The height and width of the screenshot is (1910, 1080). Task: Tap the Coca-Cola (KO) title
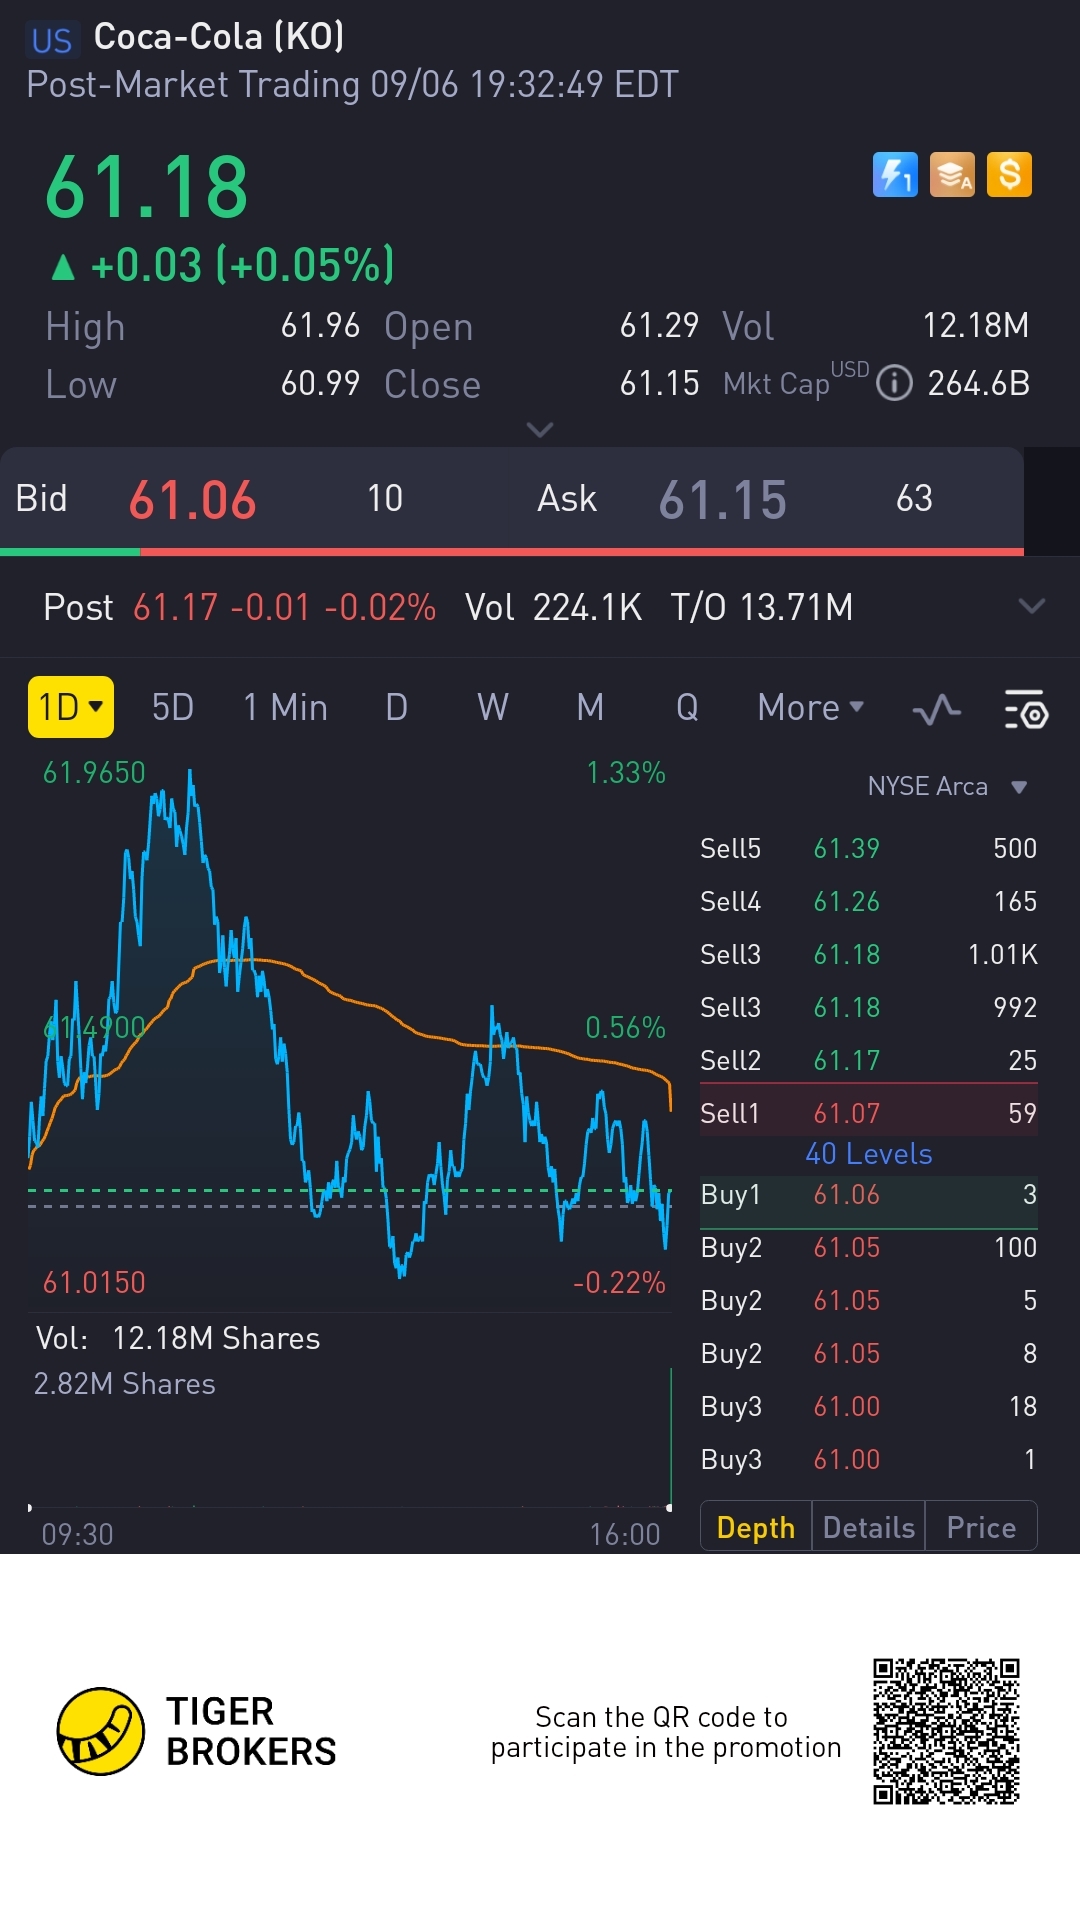219,37
